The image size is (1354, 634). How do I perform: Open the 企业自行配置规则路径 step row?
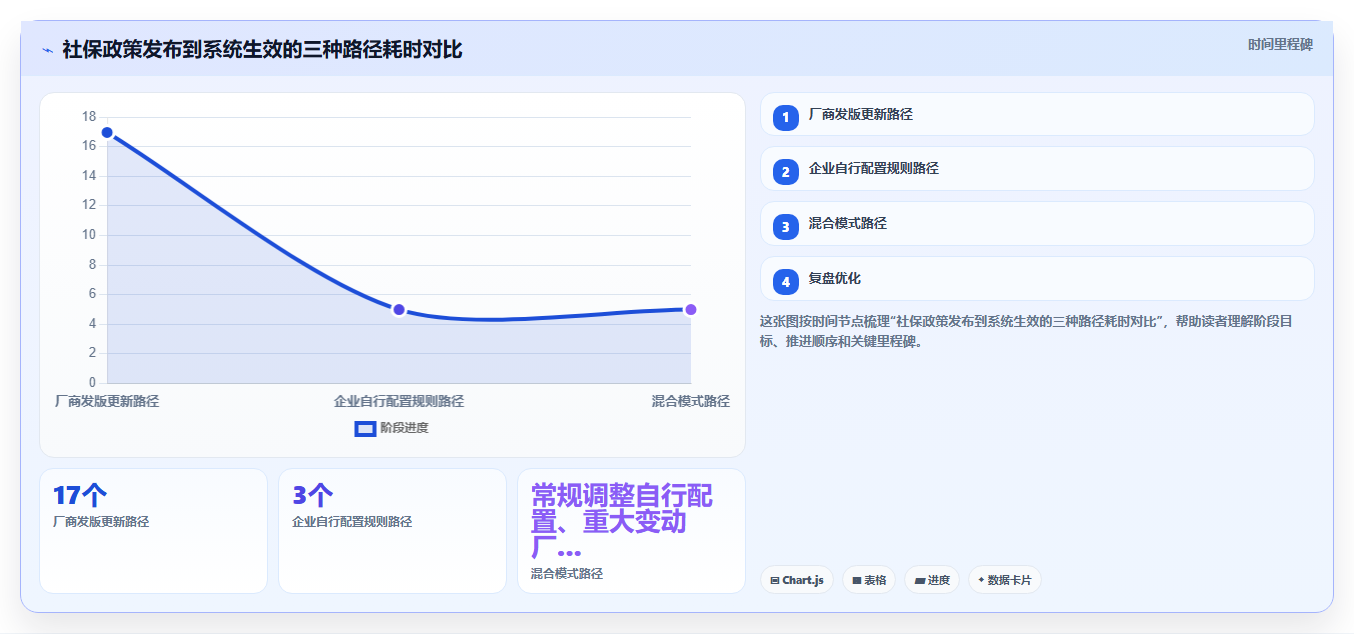(1037, 169)
